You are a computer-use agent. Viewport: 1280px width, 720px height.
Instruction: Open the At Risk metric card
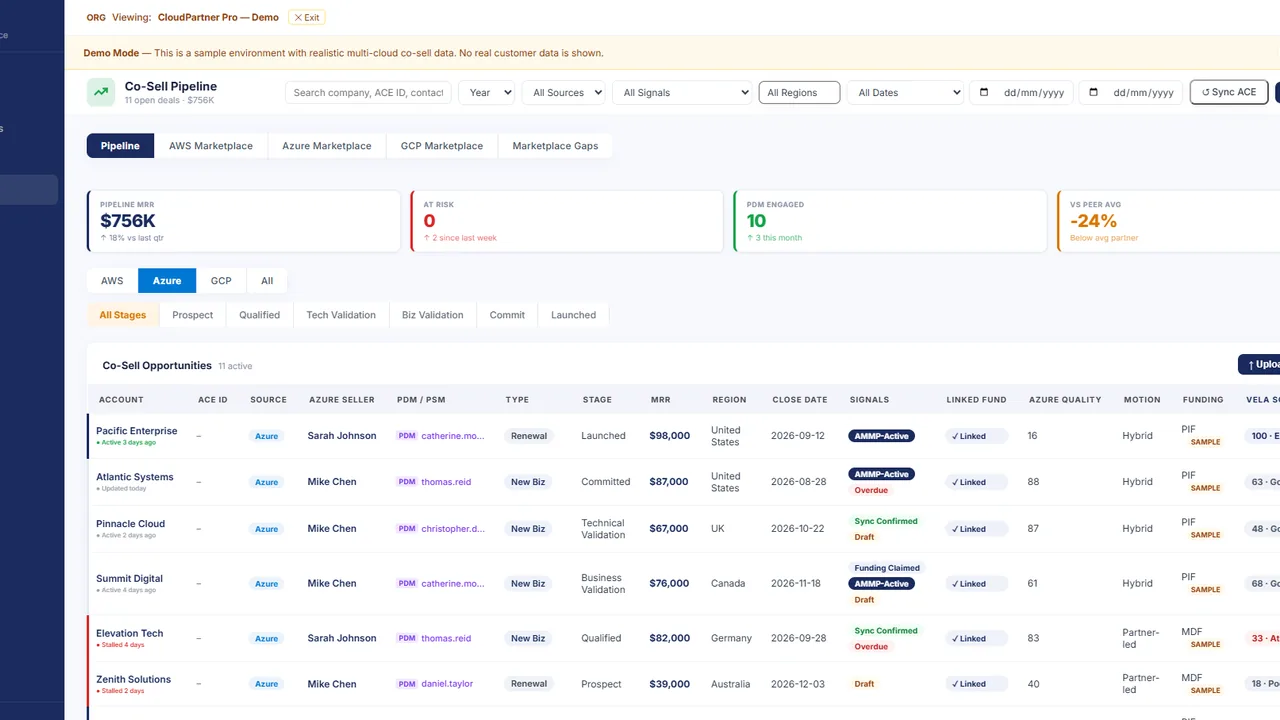(x=567, y=221)
